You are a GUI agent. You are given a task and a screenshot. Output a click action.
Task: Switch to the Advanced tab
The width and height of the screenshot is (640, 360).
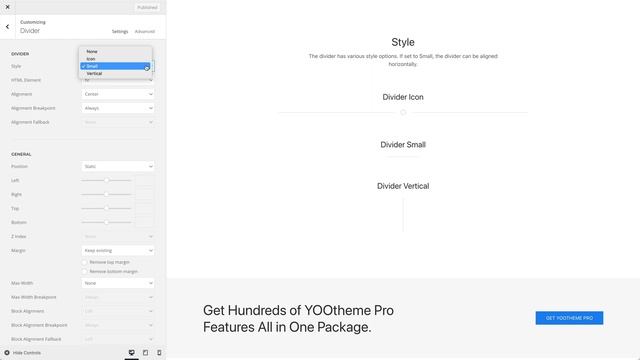144,31
